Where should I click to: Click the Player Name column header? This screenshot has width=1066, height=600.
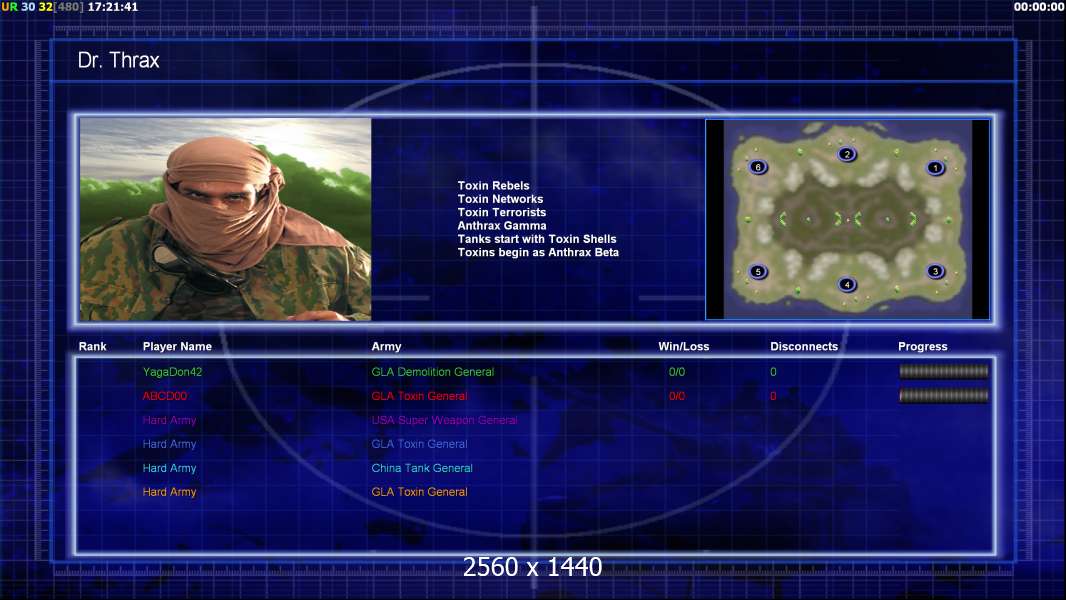[x=177, y=347]
